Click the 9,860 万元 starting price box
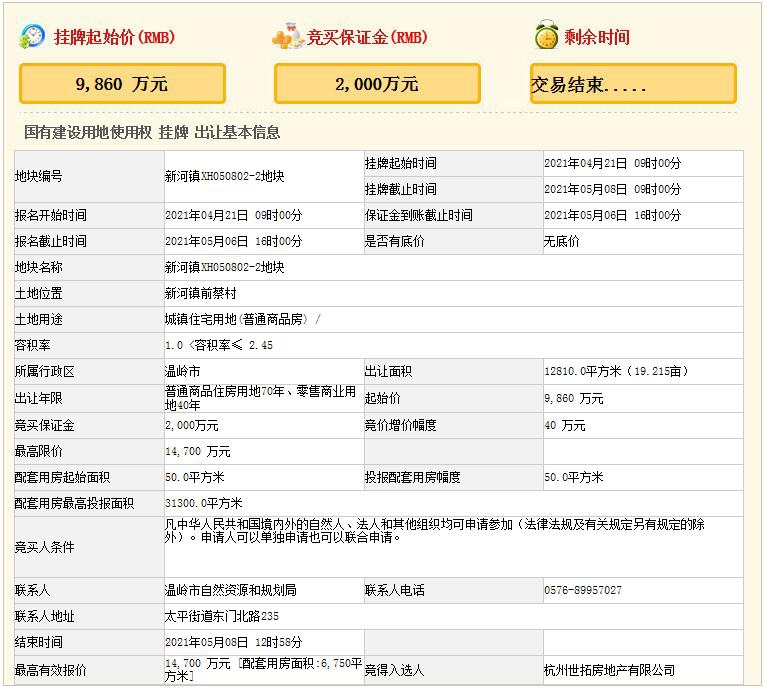The image size is (767, 688). pos(122,84)
